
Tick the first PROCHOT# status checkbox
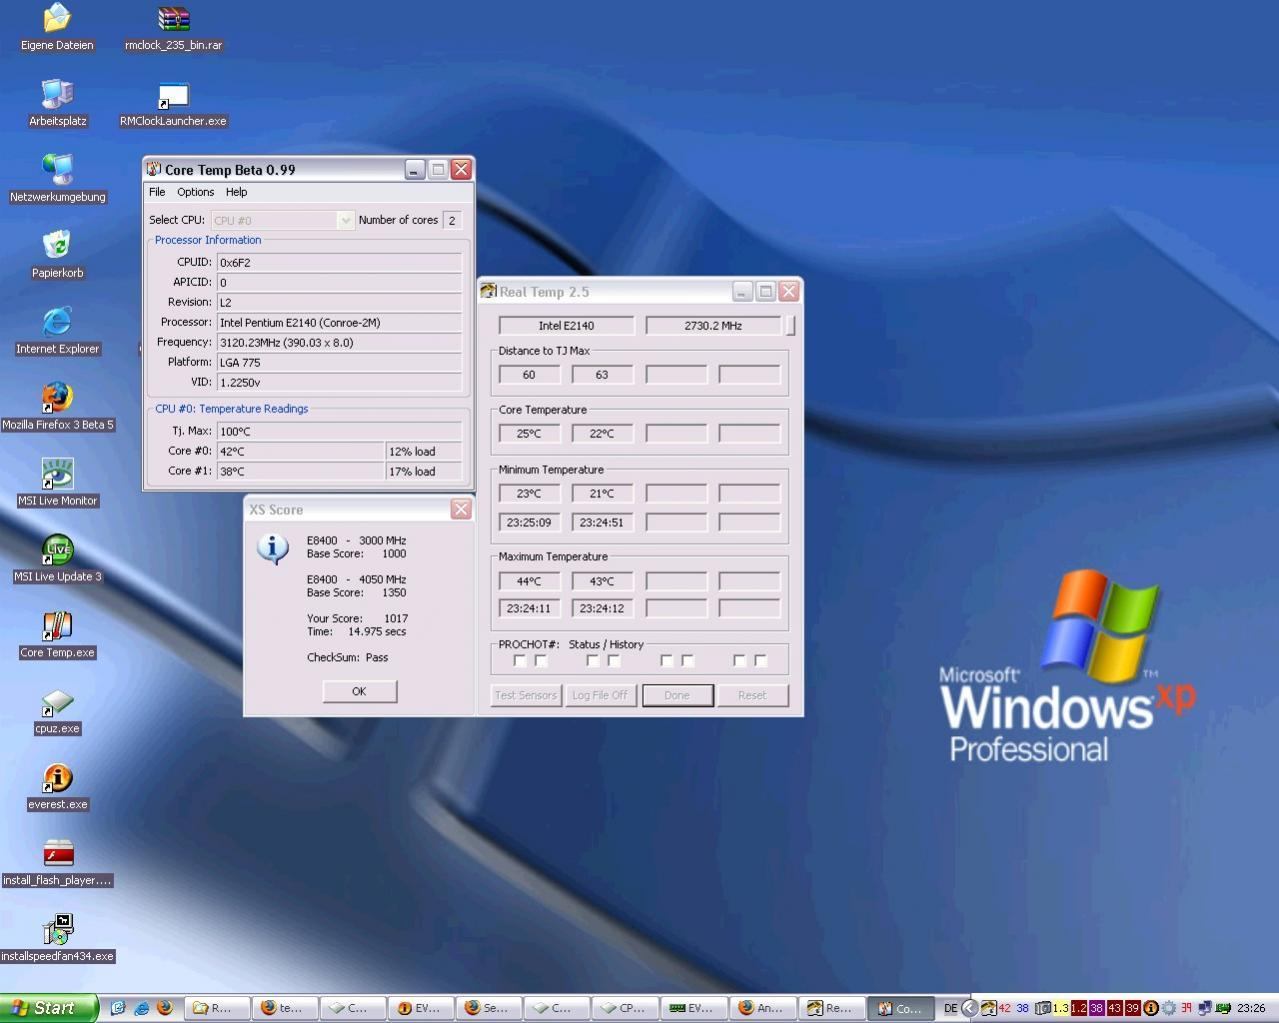click(520, 661)
